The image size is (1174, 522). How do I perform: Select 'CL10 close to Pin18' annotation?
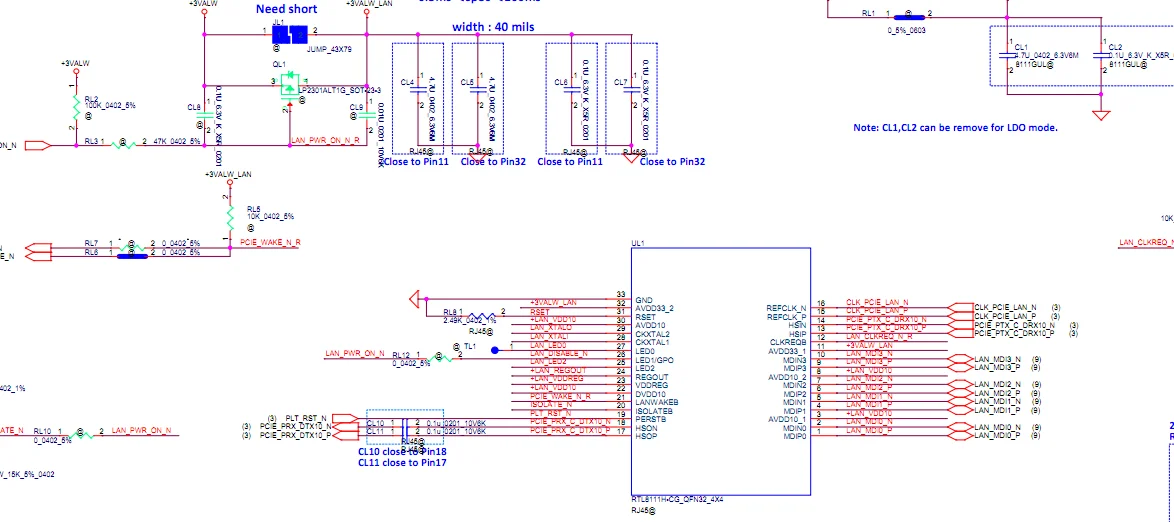point(402,452)
